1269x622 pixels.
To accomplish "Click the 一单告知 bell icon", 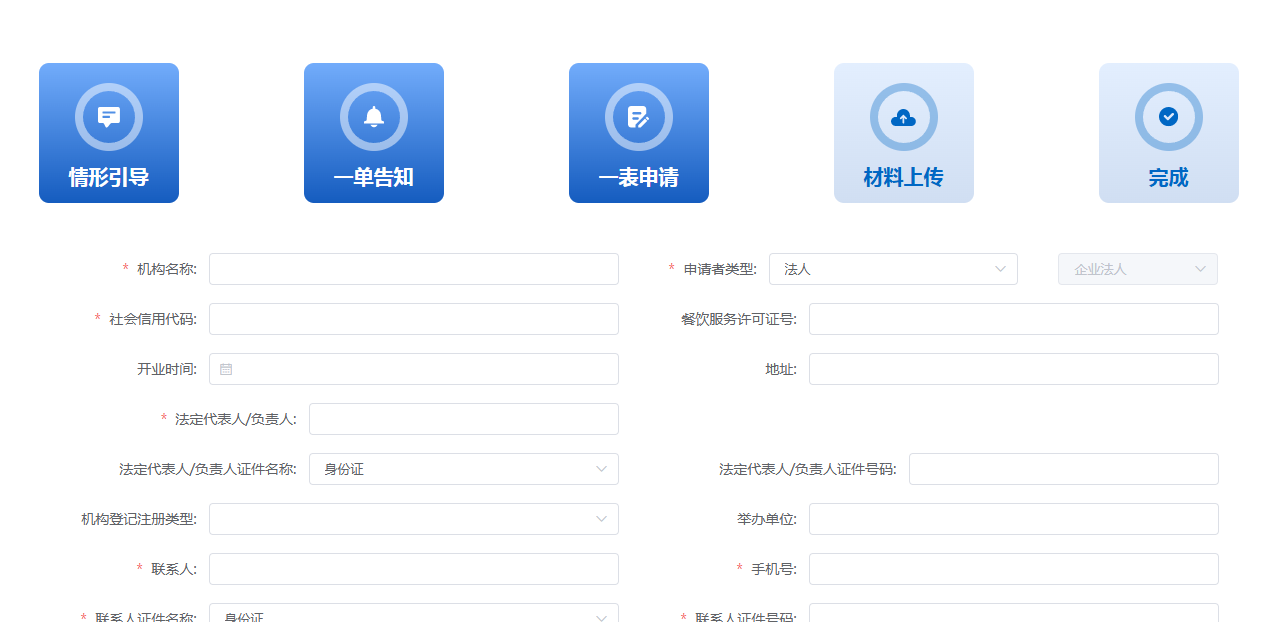I will (374, 117).
